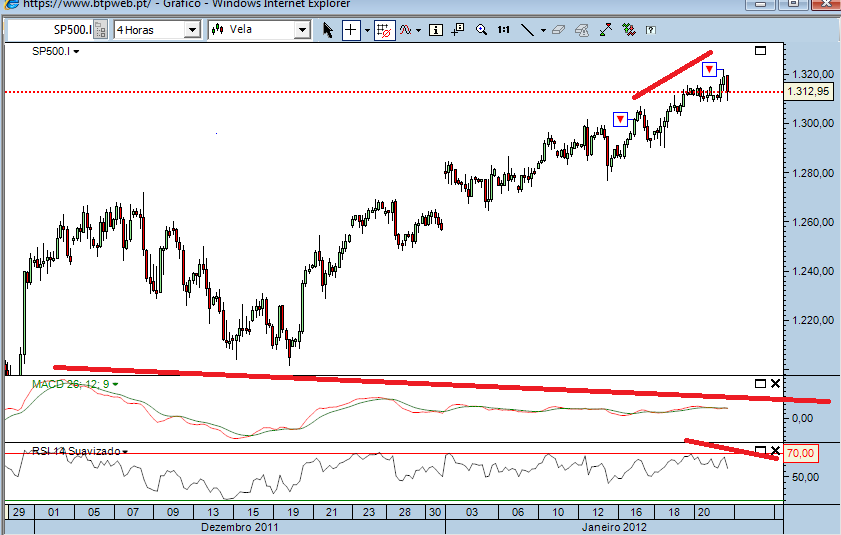Open the line tool dropdown arrow
This screenshot has width=841, height=535.
(x=543, y=30)
